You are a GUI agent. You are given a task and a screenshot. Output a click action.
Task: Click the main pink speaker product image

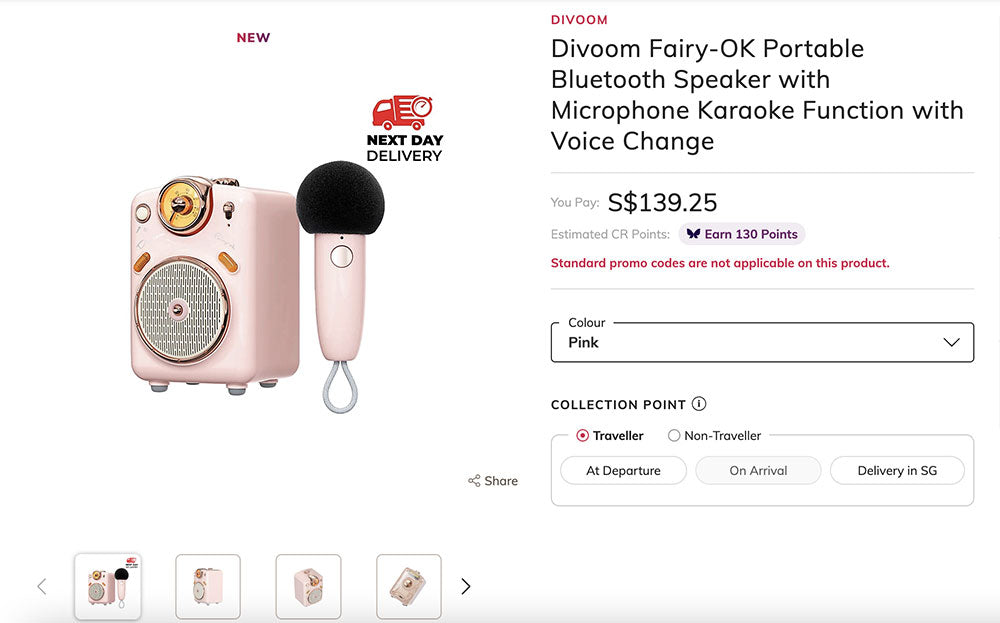215,285
